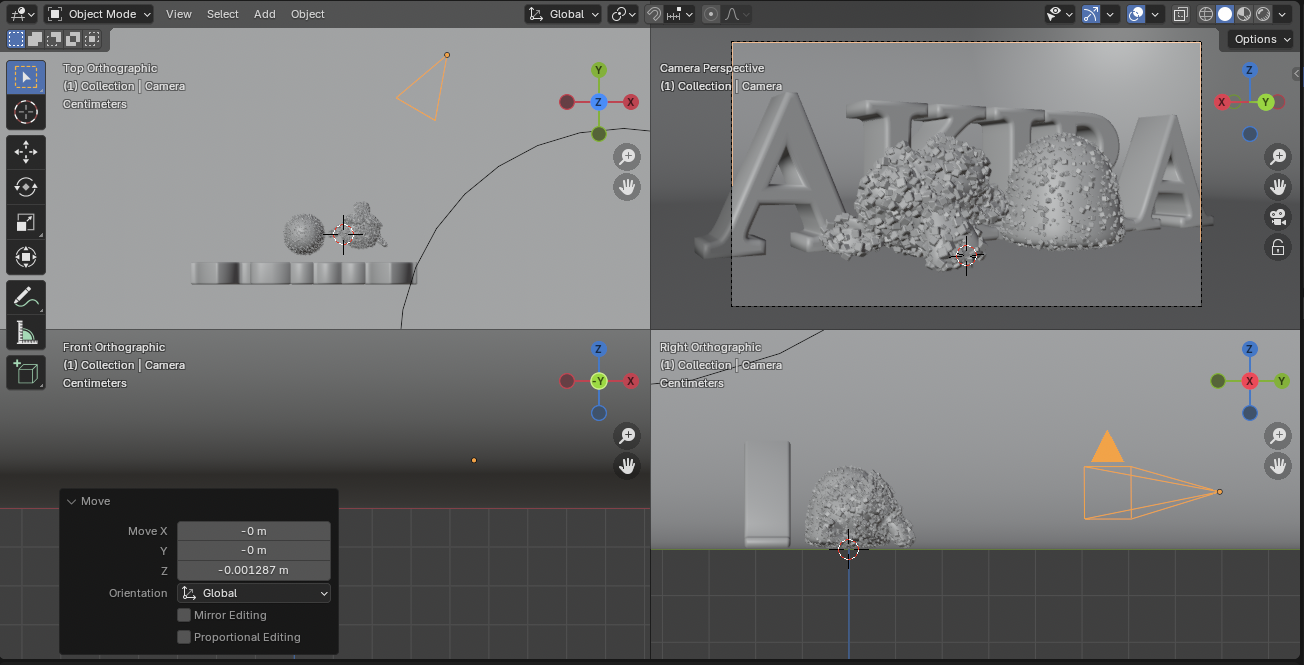Click the Options button
This screenshot has width=1304, height=665.
click(1262, 39)
